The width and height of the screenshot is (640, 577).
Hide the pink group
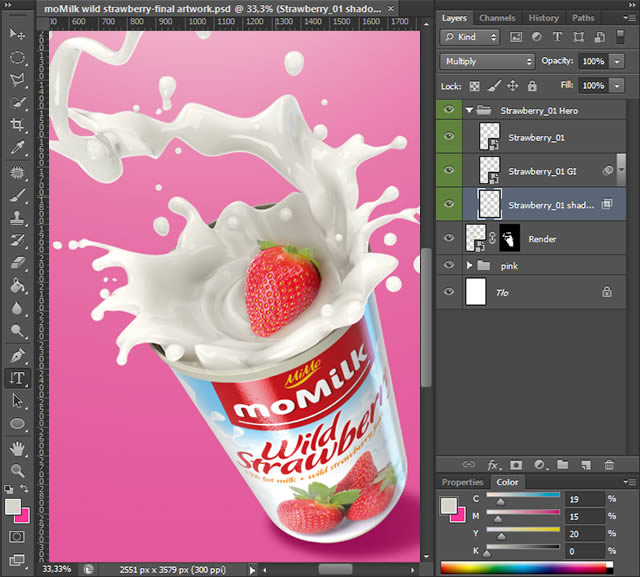click(x=449, y=265)
